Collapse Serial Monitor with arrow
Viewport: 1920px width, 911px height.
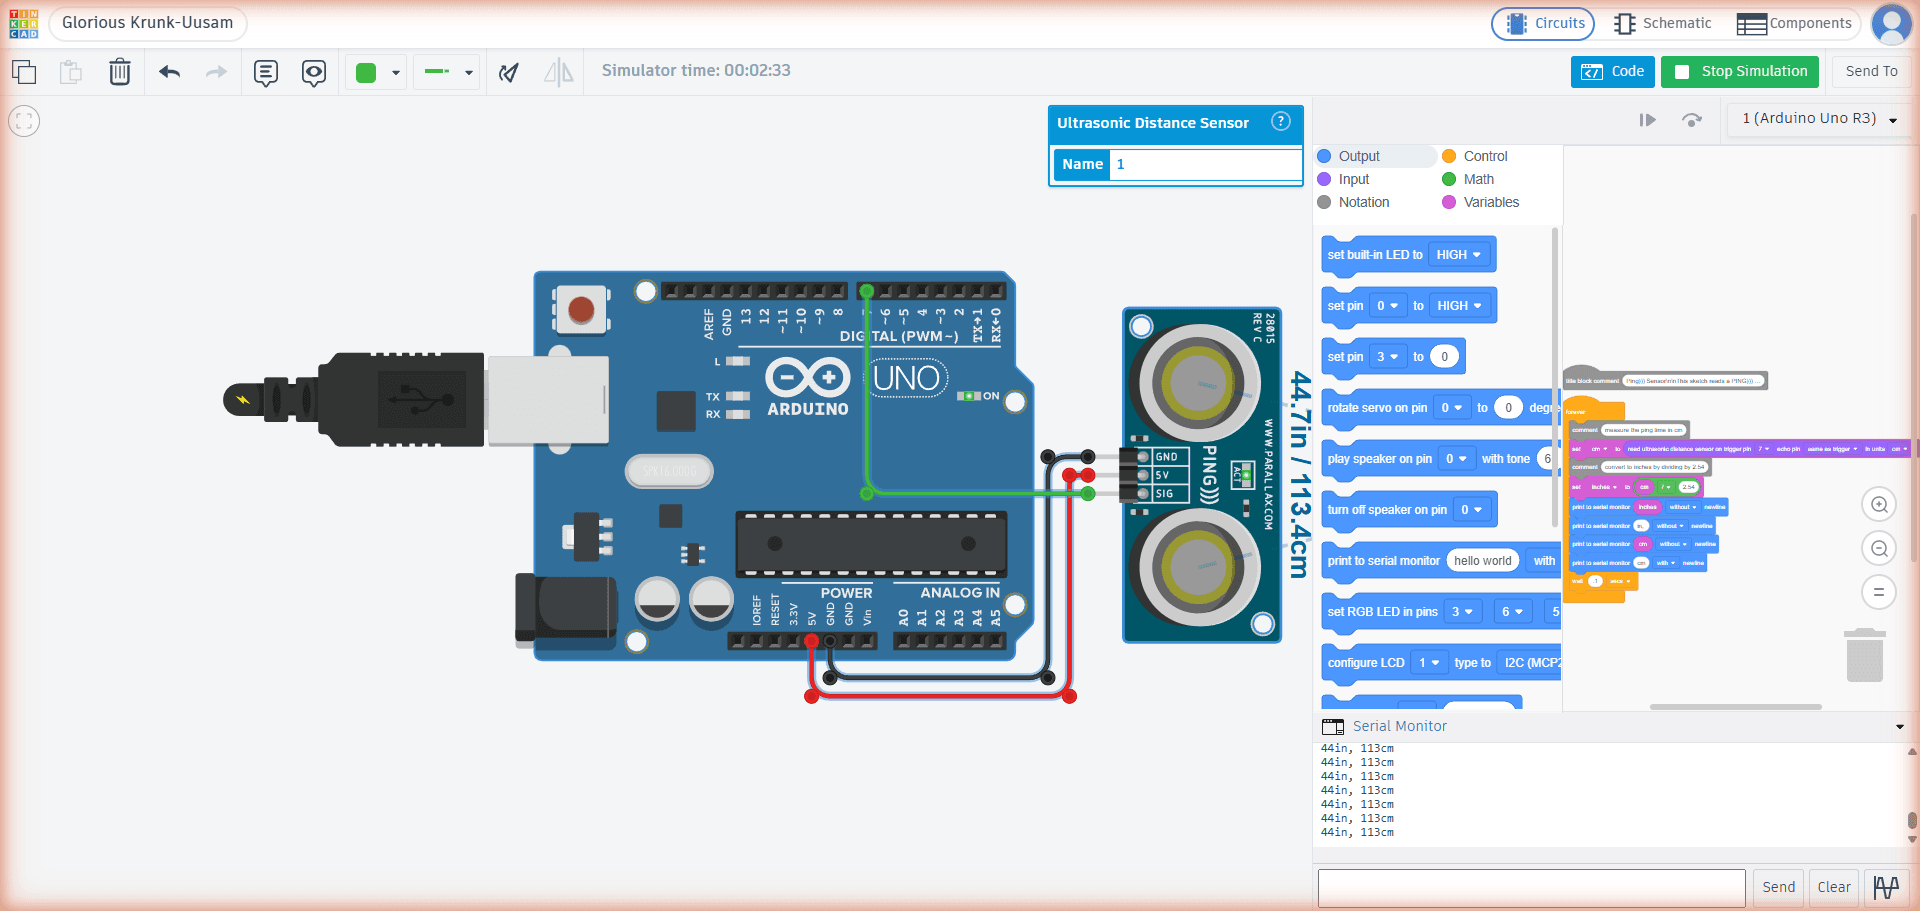[x=1899, y=727]
